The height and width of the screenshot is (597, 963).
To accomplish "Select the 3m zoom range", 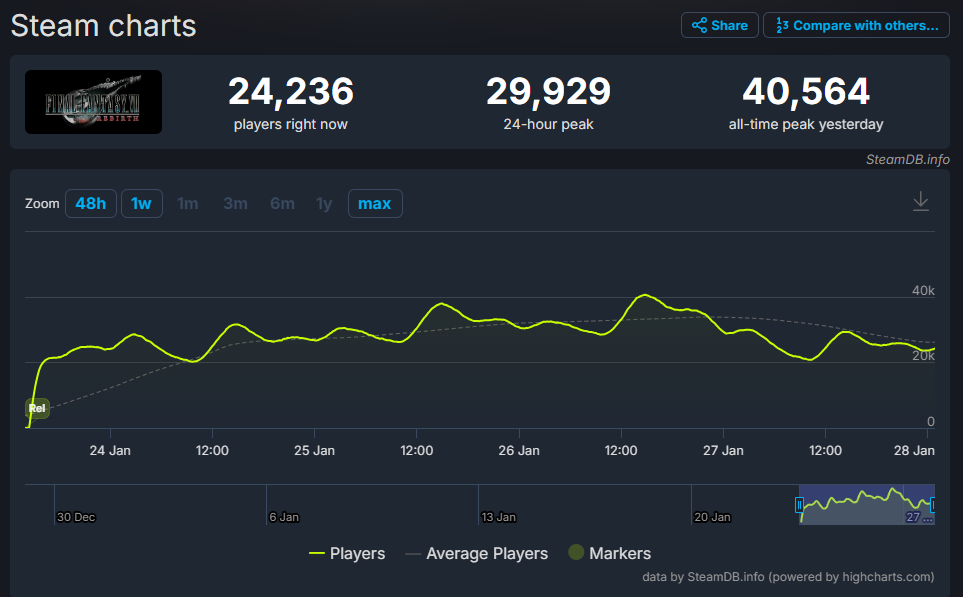I will point(235,203).
